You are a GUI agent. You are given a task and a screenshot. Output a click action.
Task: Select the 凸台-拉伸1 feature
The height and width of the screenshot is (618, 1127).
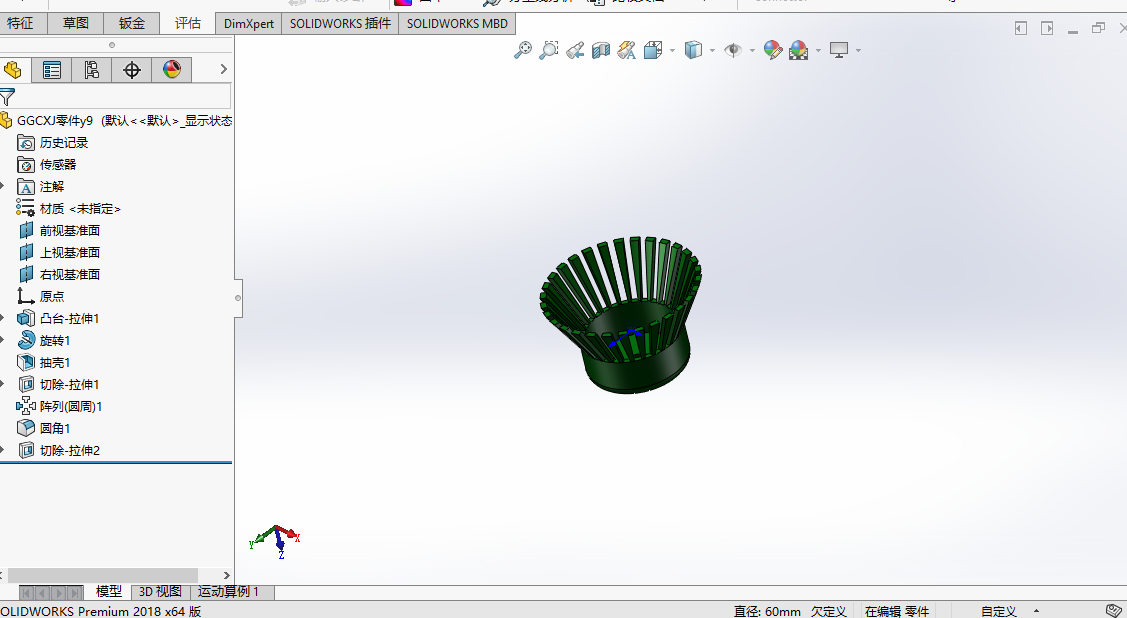point(58,318)
